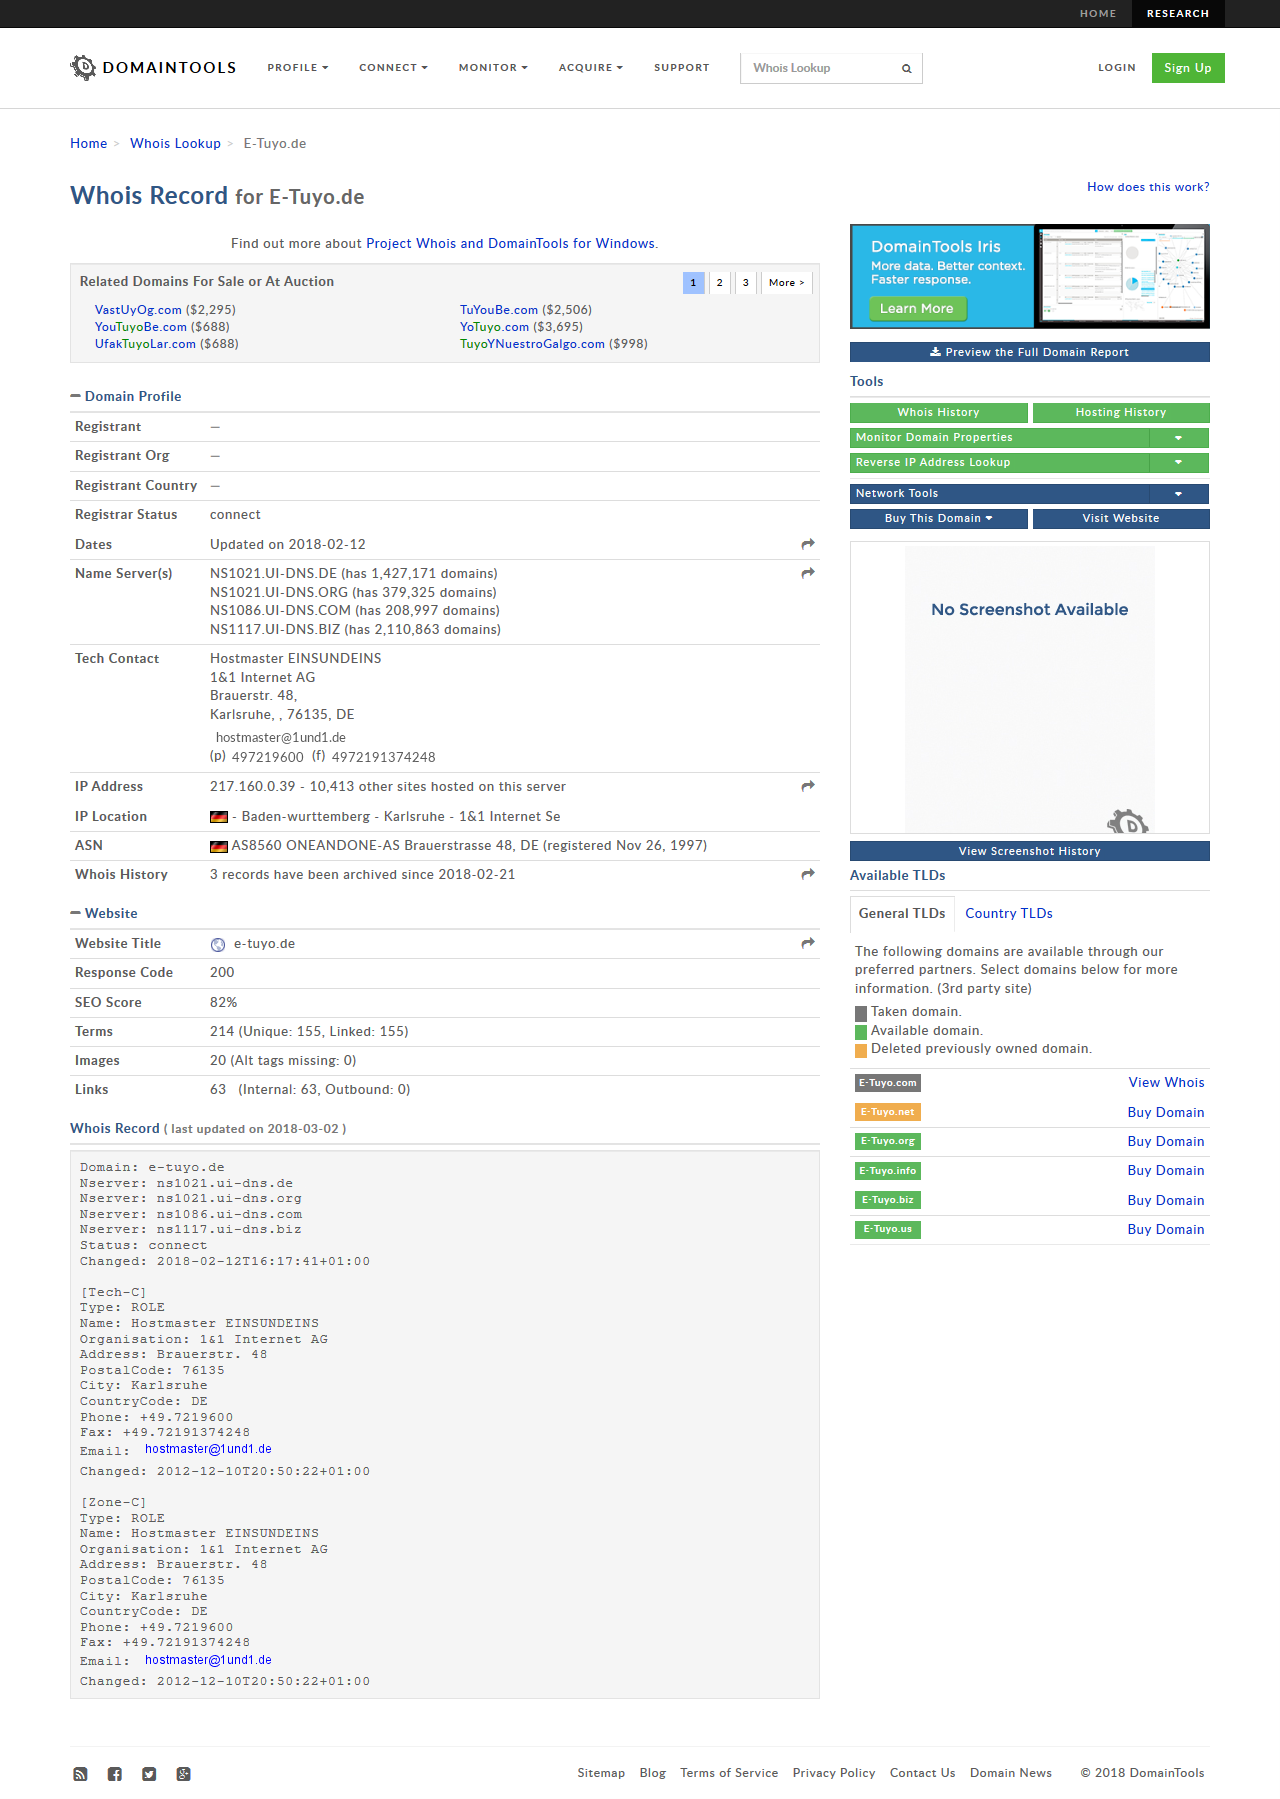Open the RSS feed icon in footer
This screenshot has height=1799, width=1280.
pos(80,1774)
